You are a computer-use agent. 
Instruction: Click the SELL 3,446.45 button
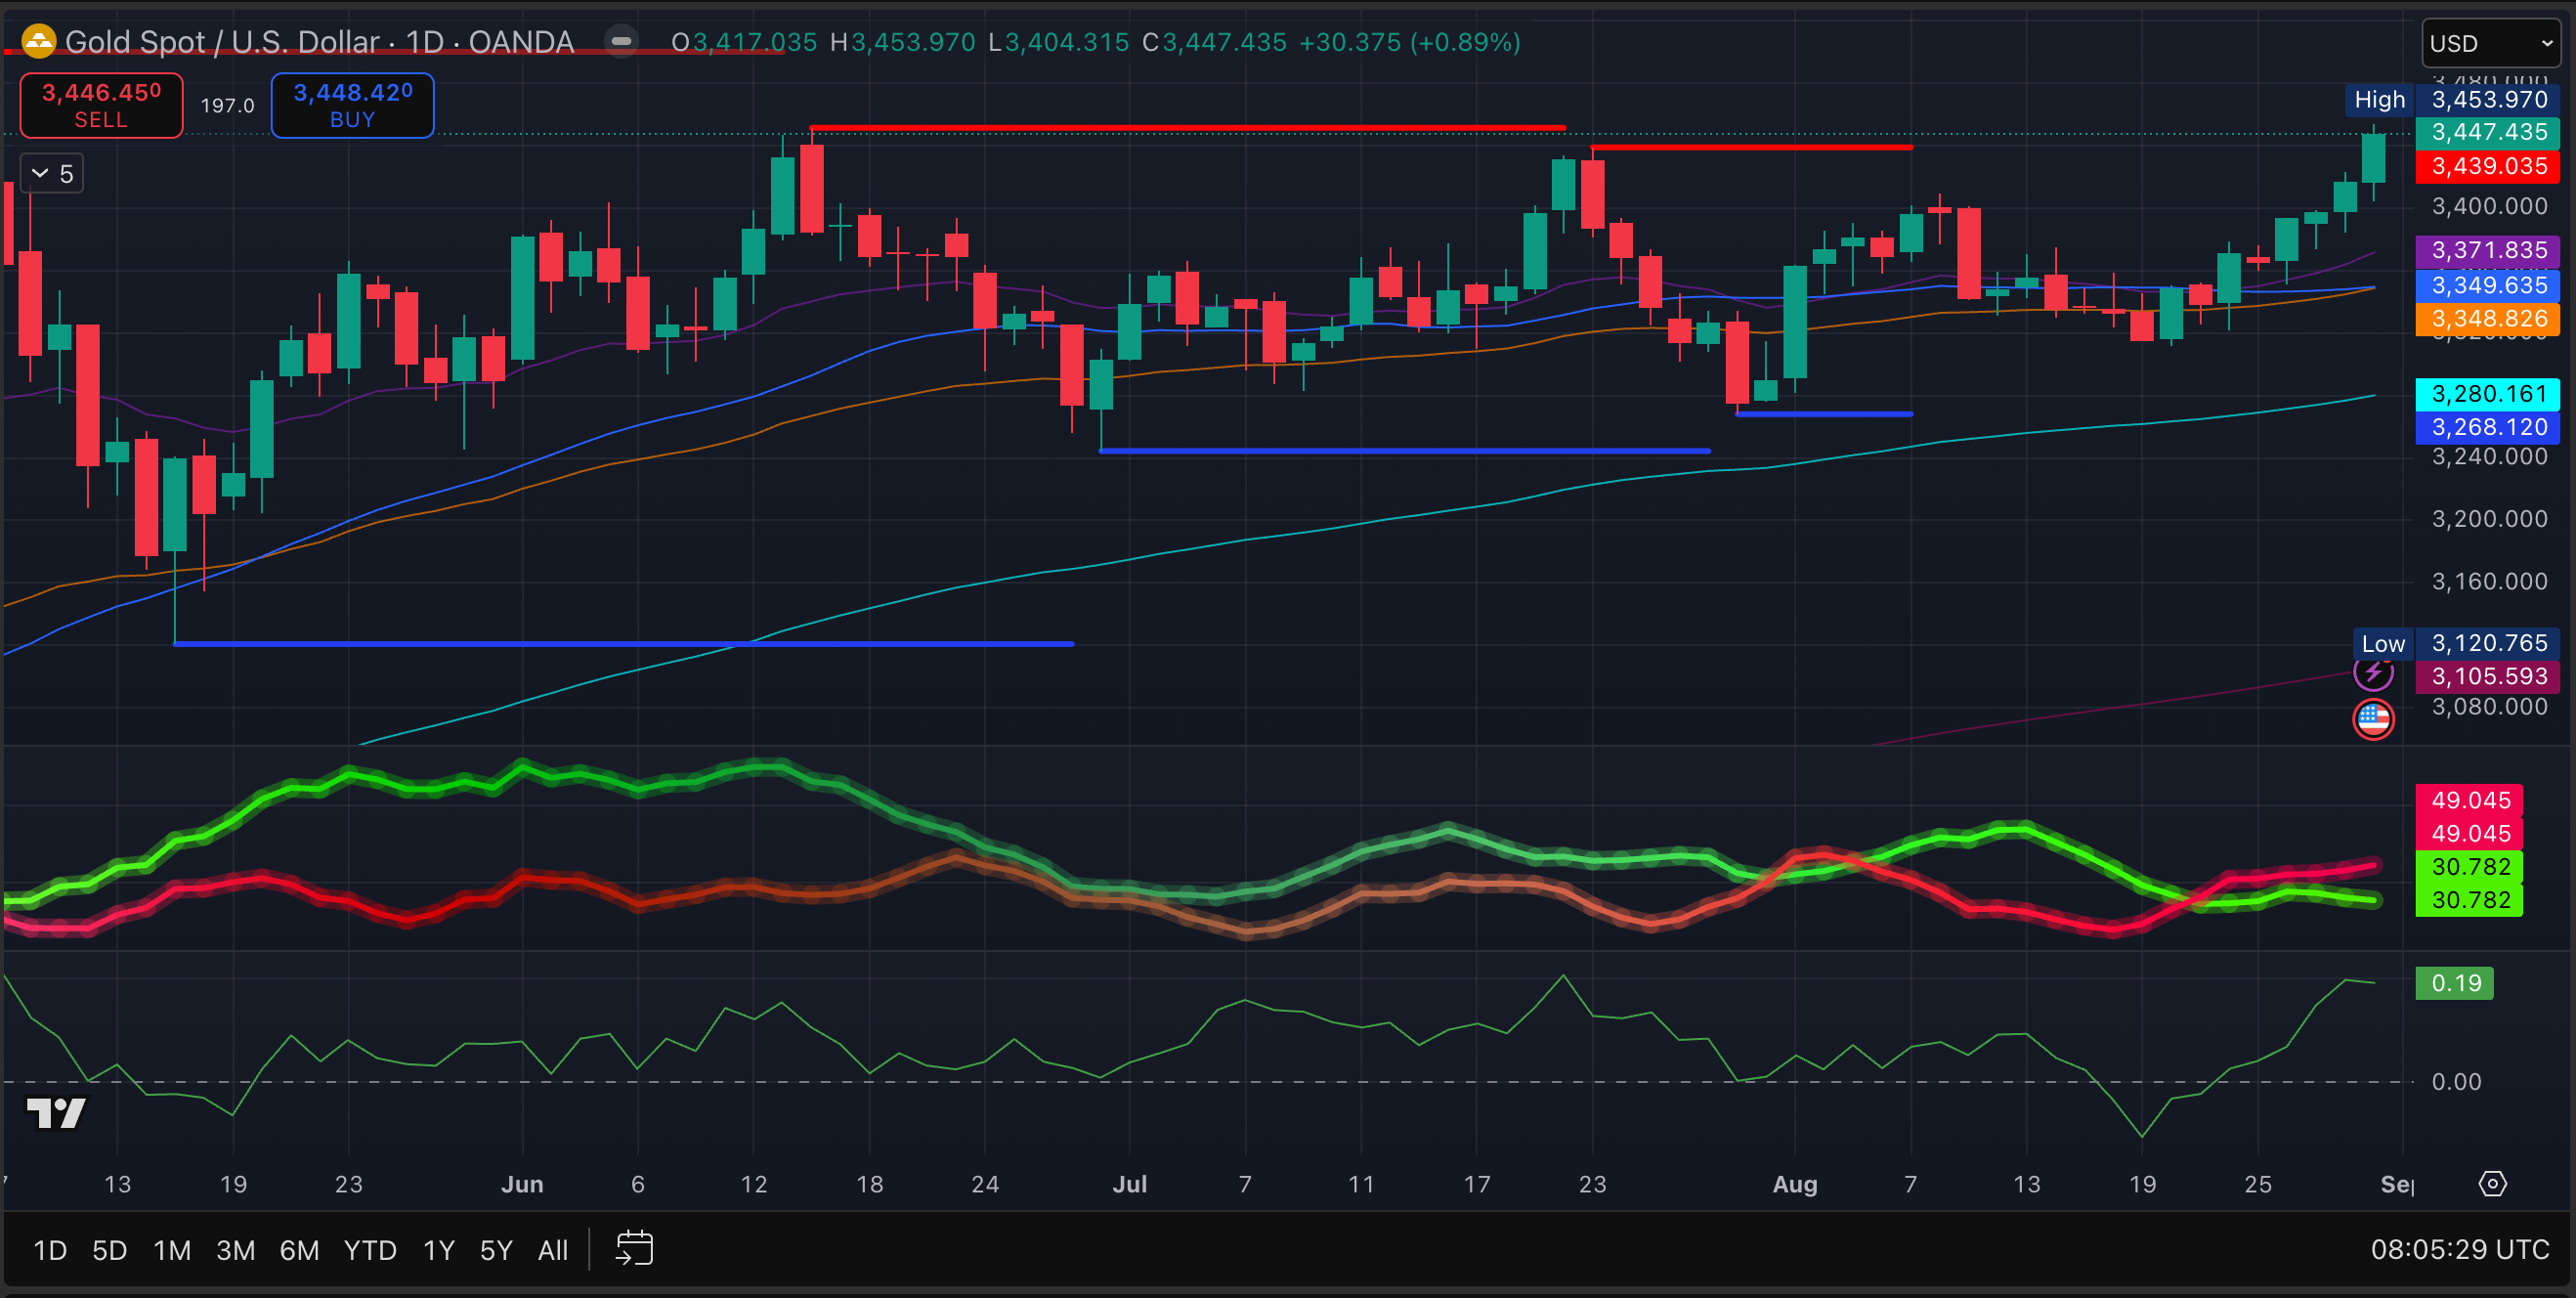pyautogui.click(x=101, y=105)
